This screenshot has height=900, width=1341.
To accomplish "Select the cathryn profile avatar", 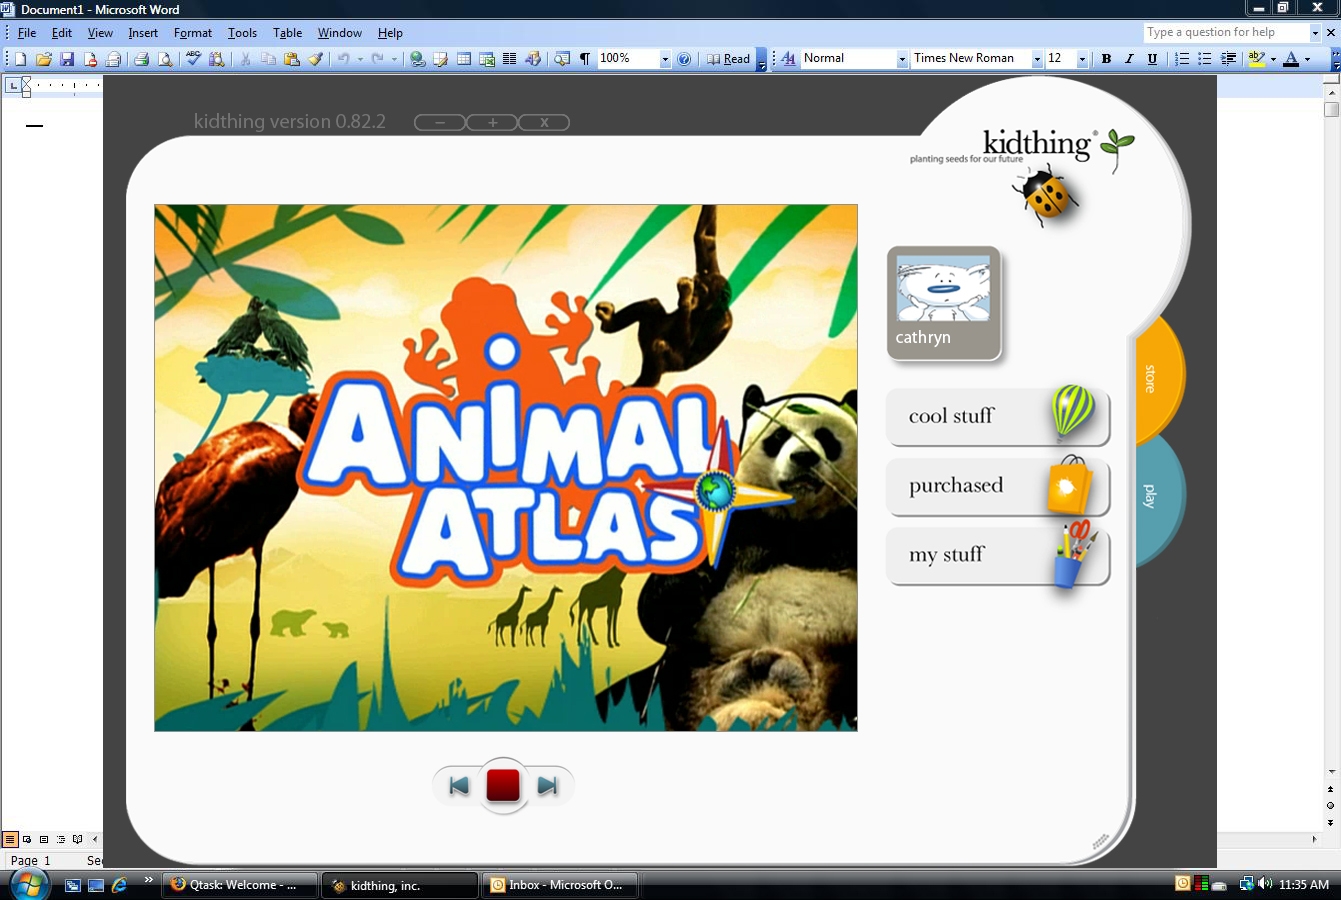I will click(x=944, y=303).
